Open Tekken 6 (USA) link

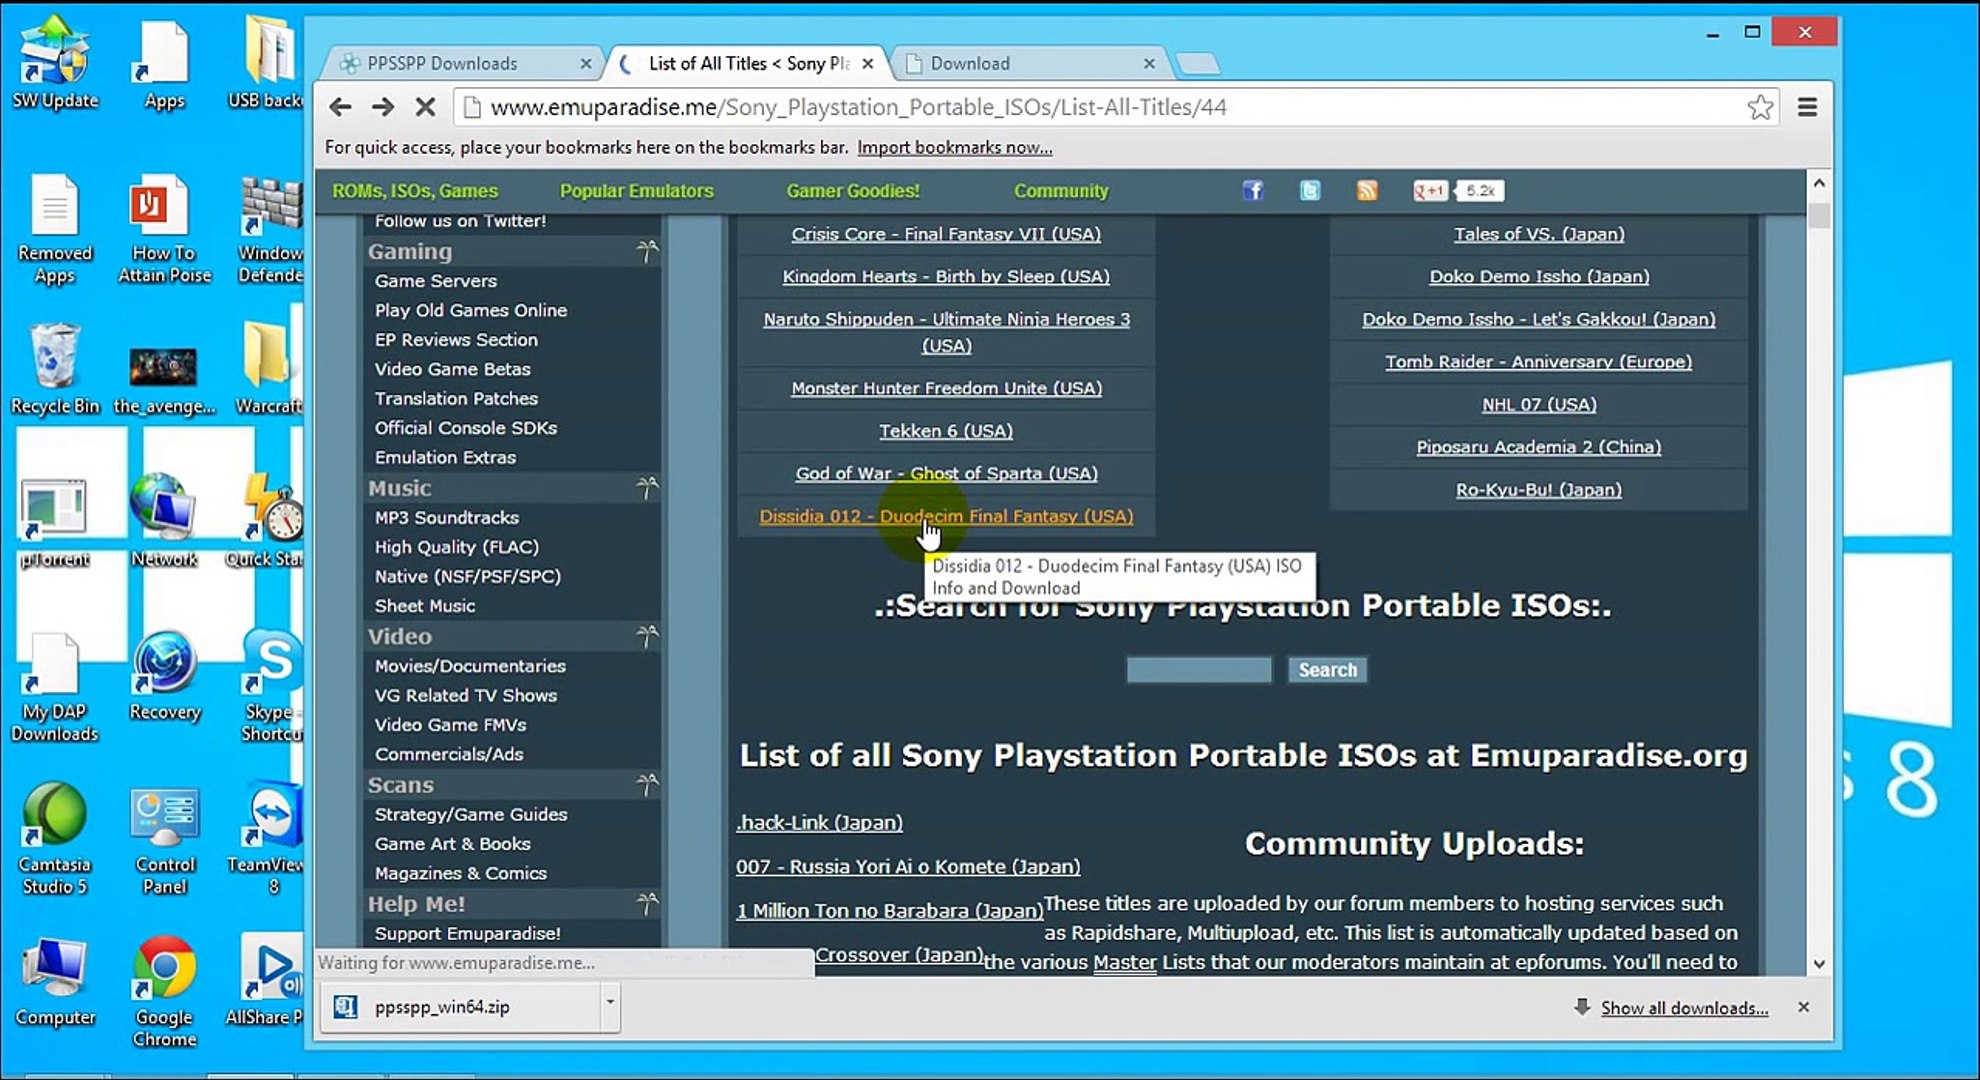tap(946, 431)
